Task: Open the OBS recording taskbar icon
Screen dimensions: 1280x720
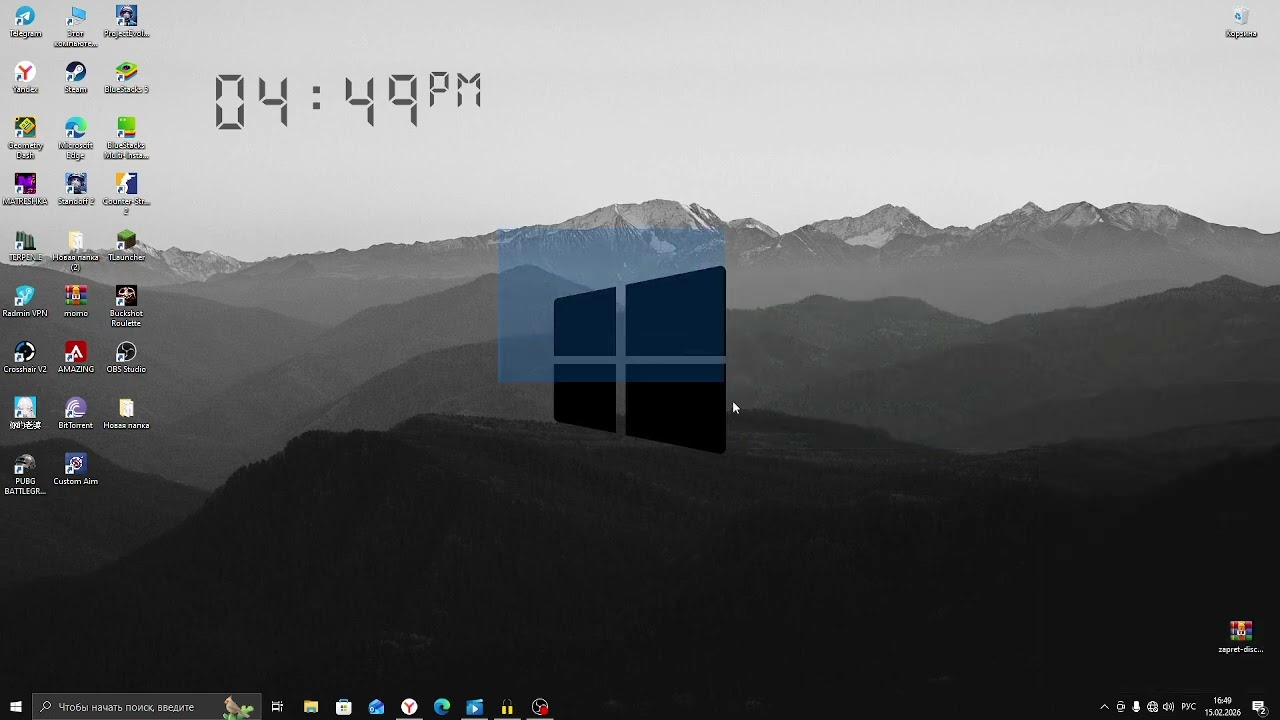Action: [x=540, y=707]
